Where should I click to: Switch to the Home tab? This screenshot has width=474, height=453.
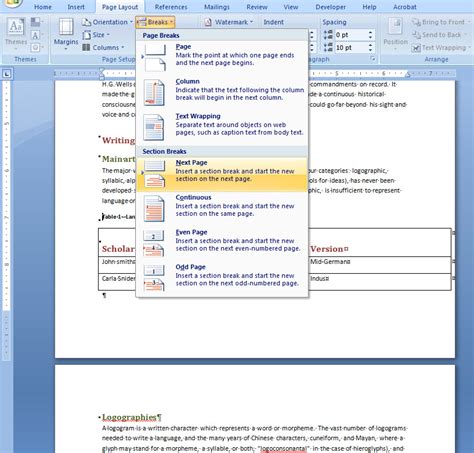pyautogui.click(x=43, y=7)
